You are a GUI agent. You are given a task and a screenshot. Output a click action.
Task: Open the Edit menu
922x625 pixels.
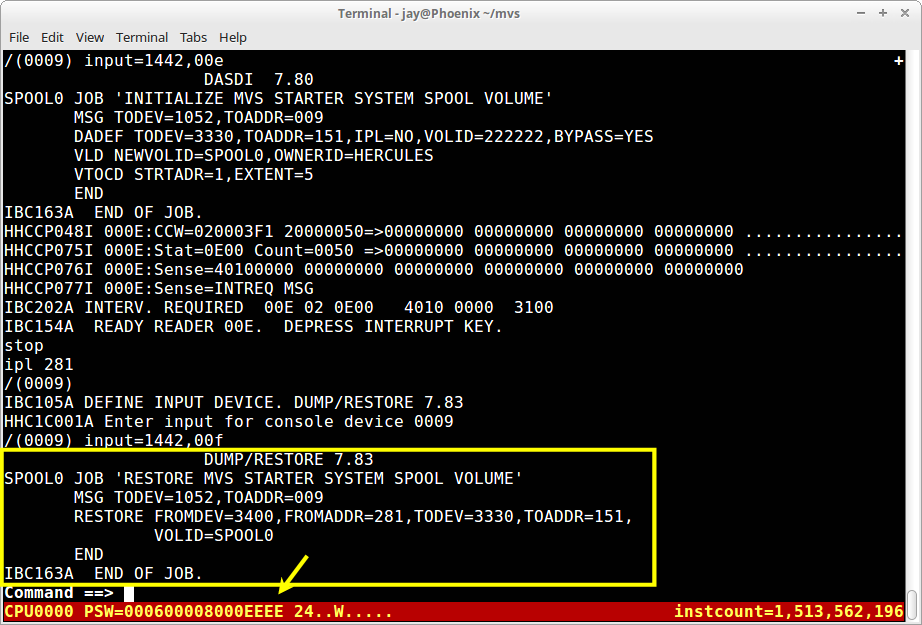pyautogui.click(x=52, y=38)
